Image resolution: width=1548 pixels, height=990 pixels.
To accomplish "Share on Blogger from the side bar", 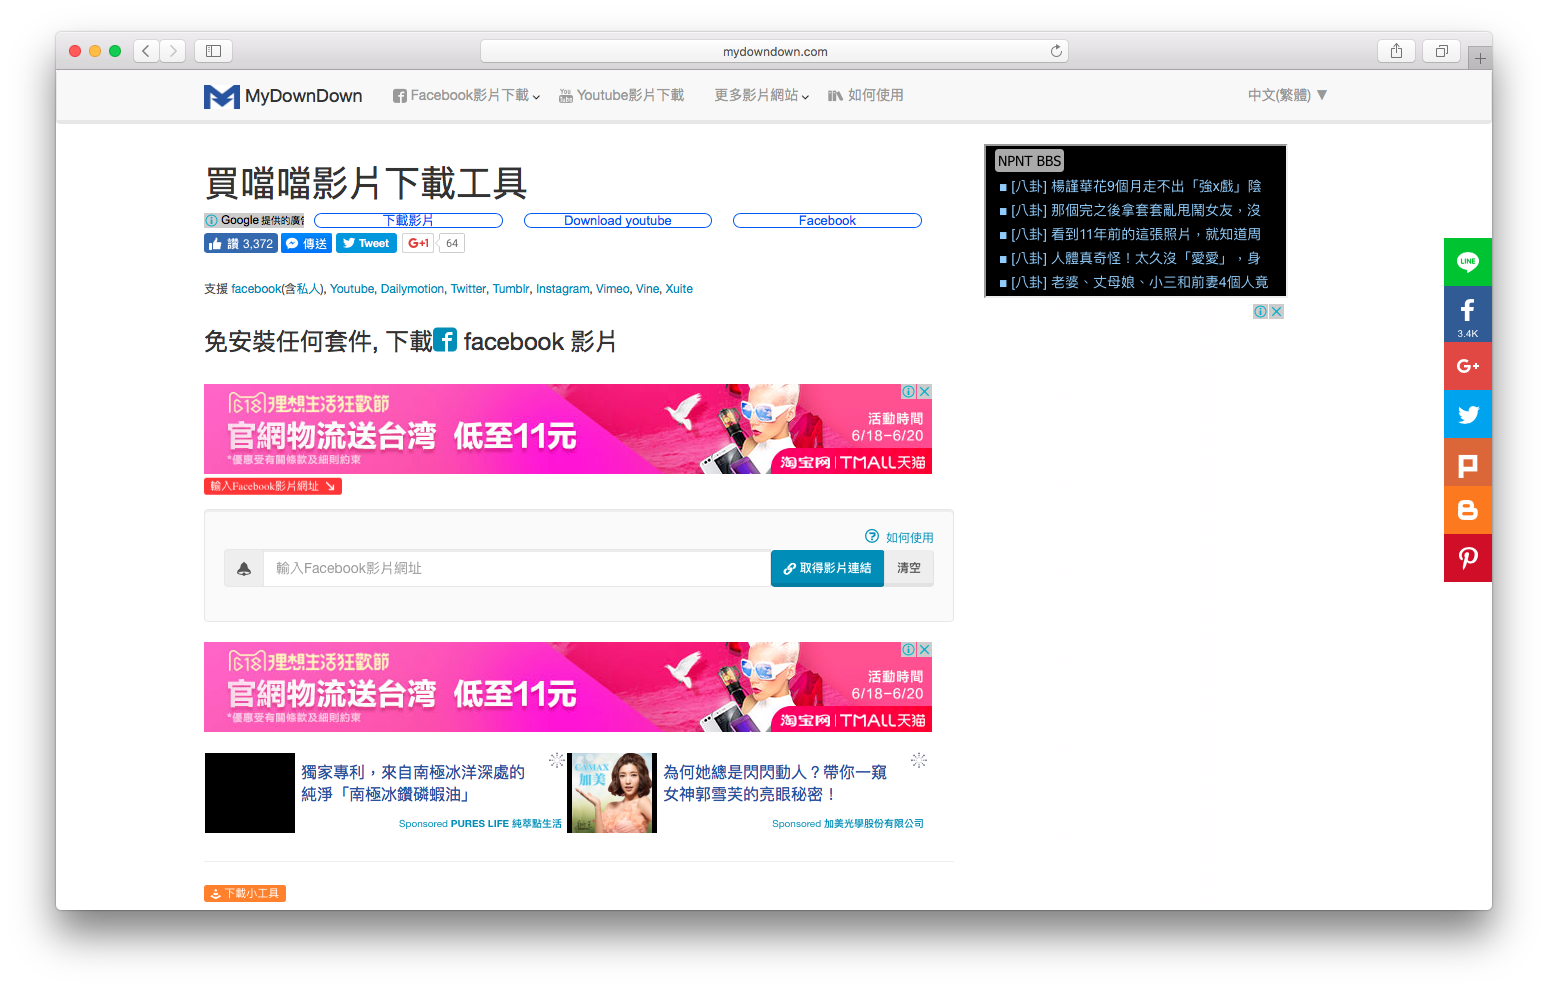I will (1467, 510).
